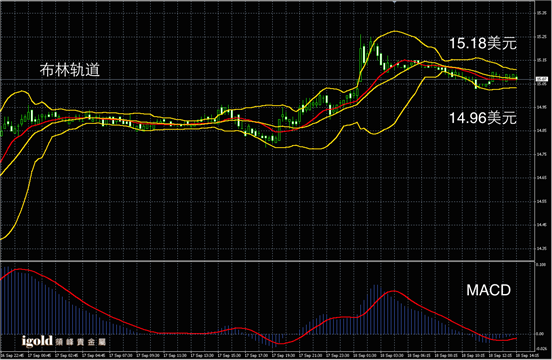Click the 布林轨道 chart label
Image resolution: width=552 pixels, height=360 pixels.
pos(70,70)
